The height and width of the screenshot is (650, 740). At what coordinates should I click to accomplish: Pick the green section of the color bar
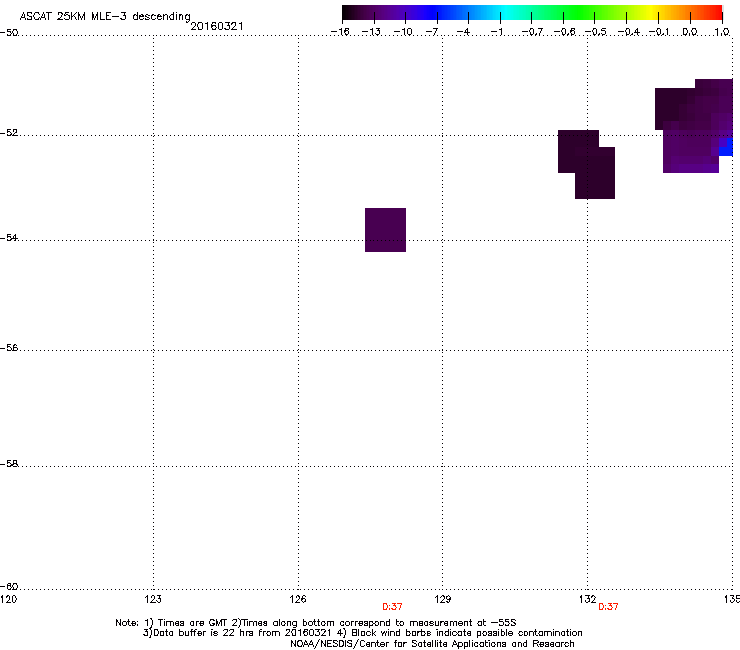(580, 13)
